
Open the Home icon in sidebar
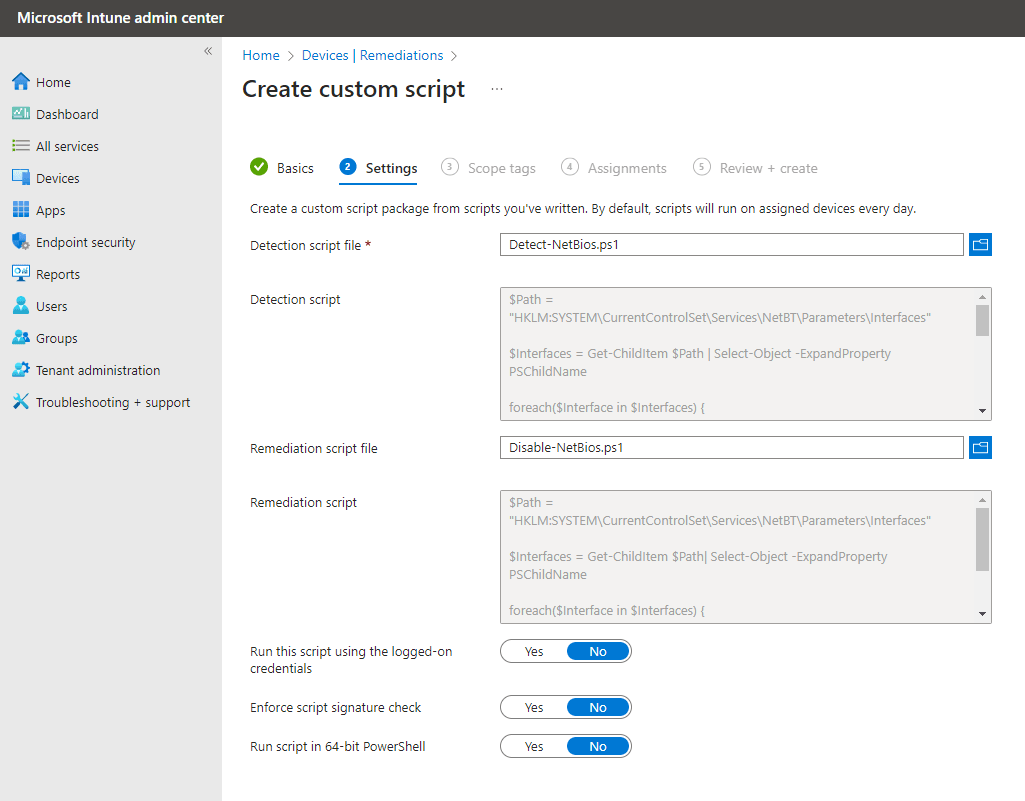click(21, 82)
